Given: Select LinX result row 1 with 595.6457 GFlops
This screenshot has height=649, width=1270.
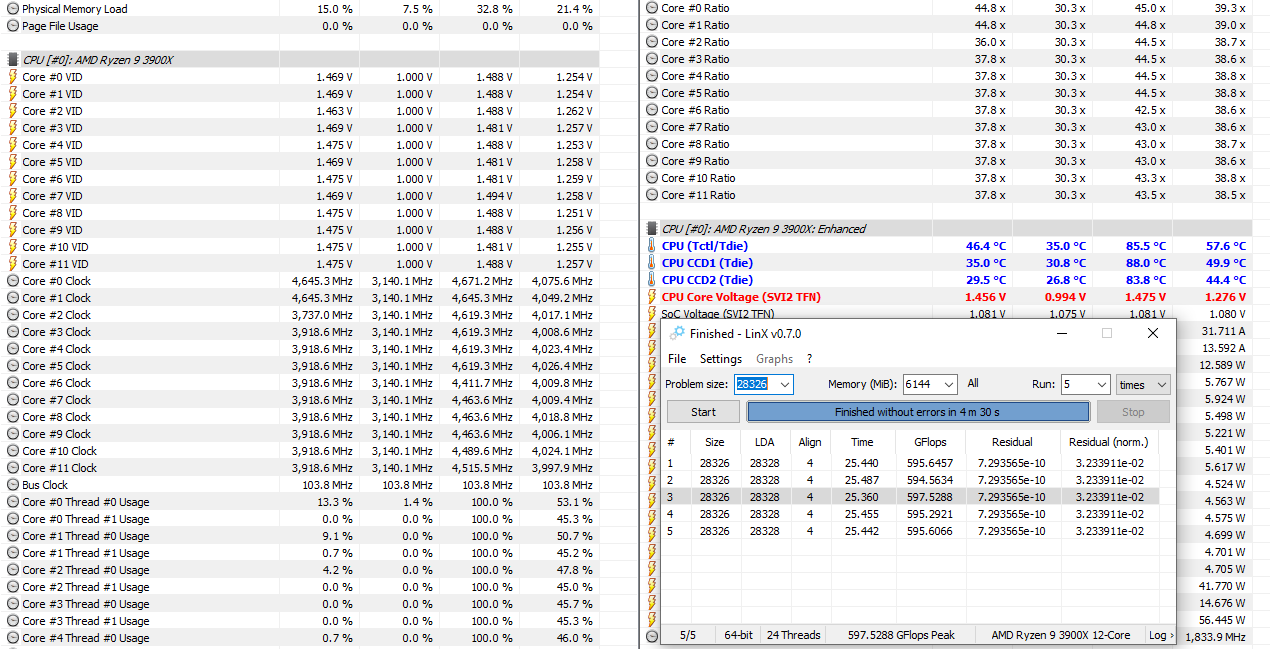Looking at the screenshot, I should (912, 463).
